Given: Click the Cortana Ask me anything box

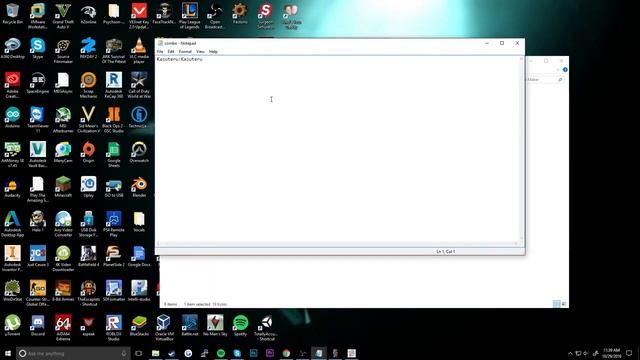Looking at the screenshot, I should 73,353.
